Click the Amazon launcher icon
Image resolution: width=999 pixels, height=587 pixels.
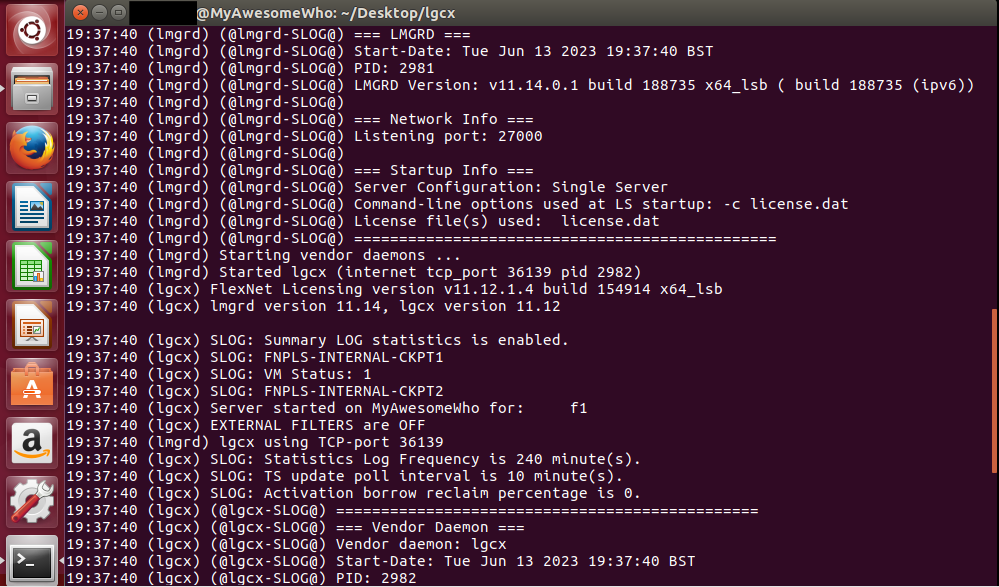[x=32, y=444]
